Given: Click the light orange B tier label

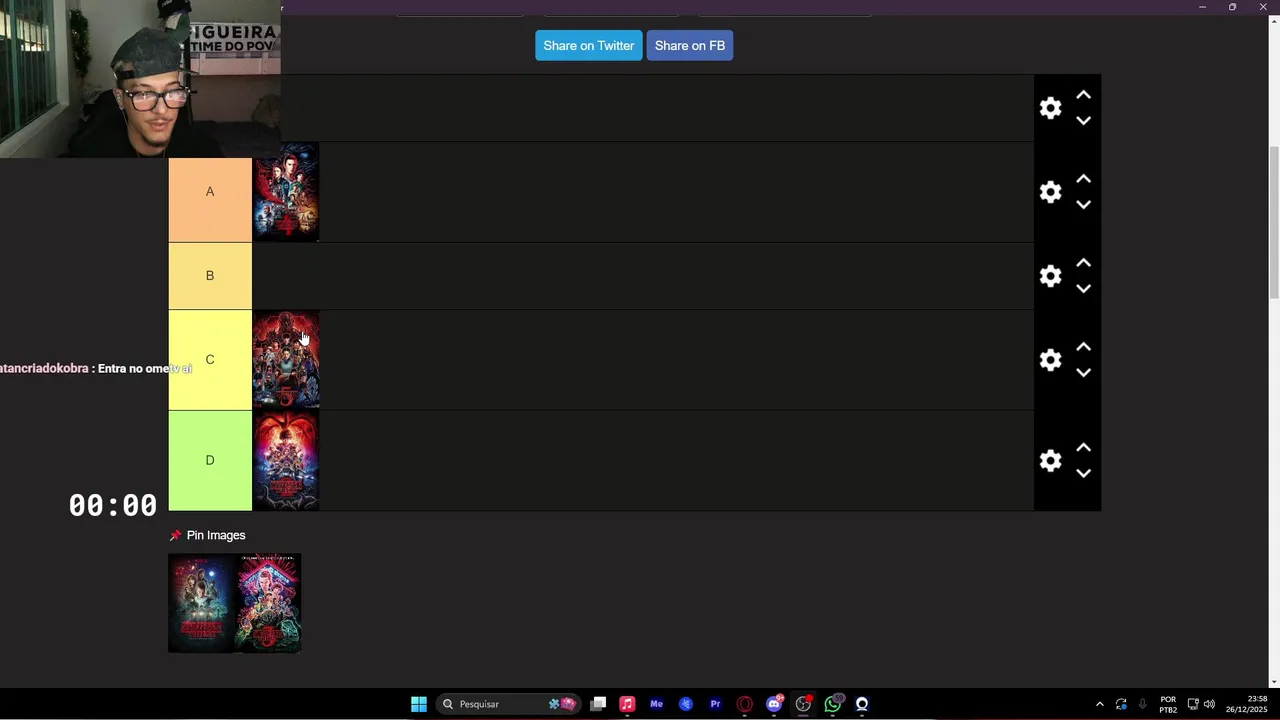Looking at the screenshot, I should coord(210,276).
